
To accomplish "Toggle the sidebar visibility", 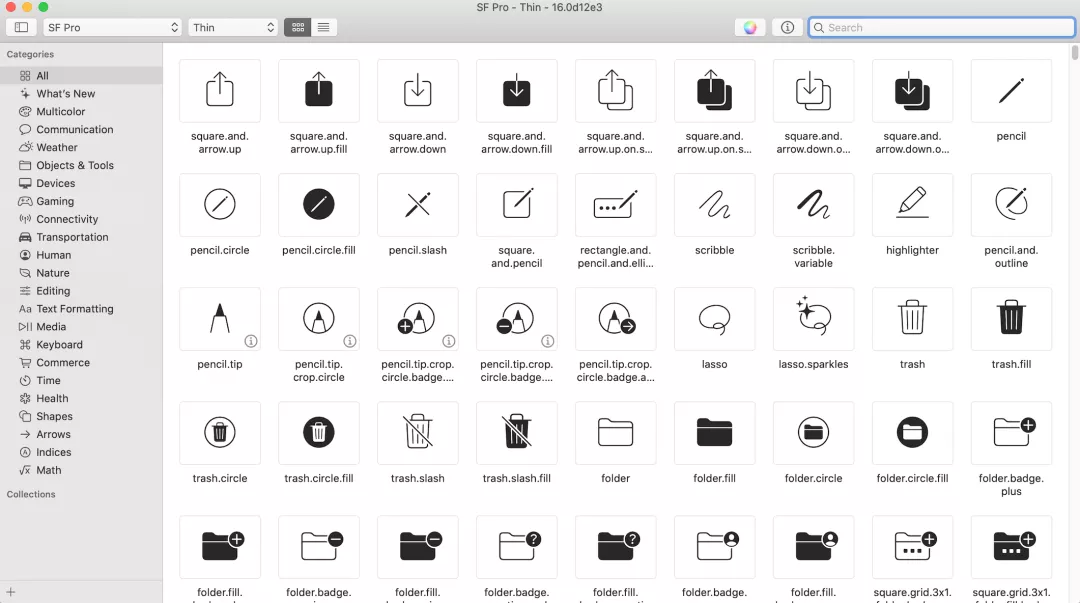I will coord(21,28).
